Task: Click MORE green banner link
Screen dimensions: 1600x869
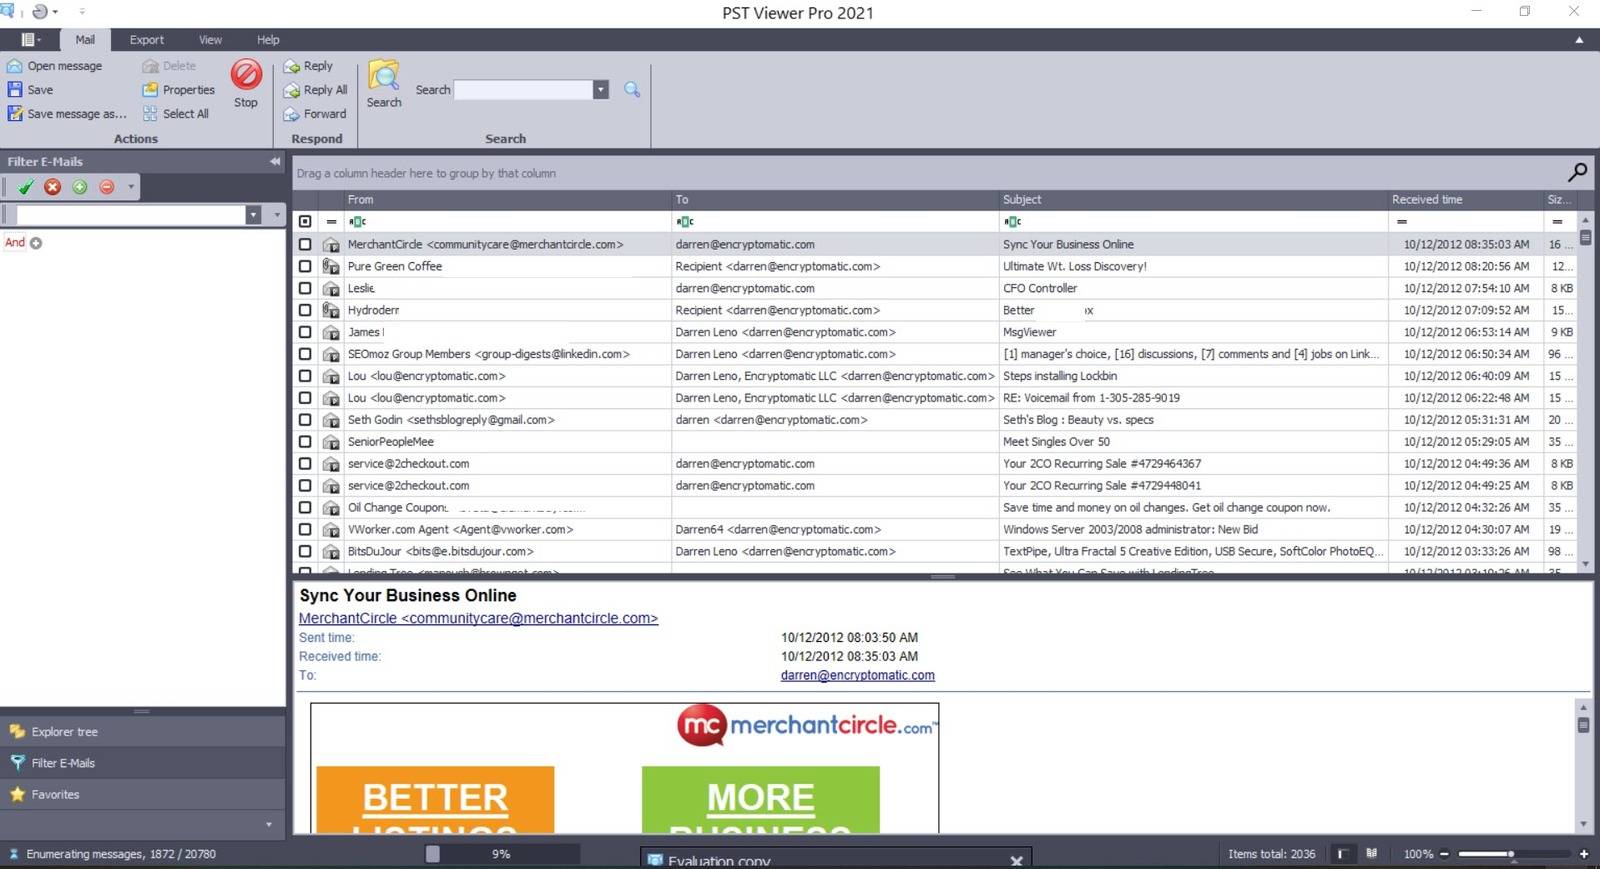Action: pos(760,799)
